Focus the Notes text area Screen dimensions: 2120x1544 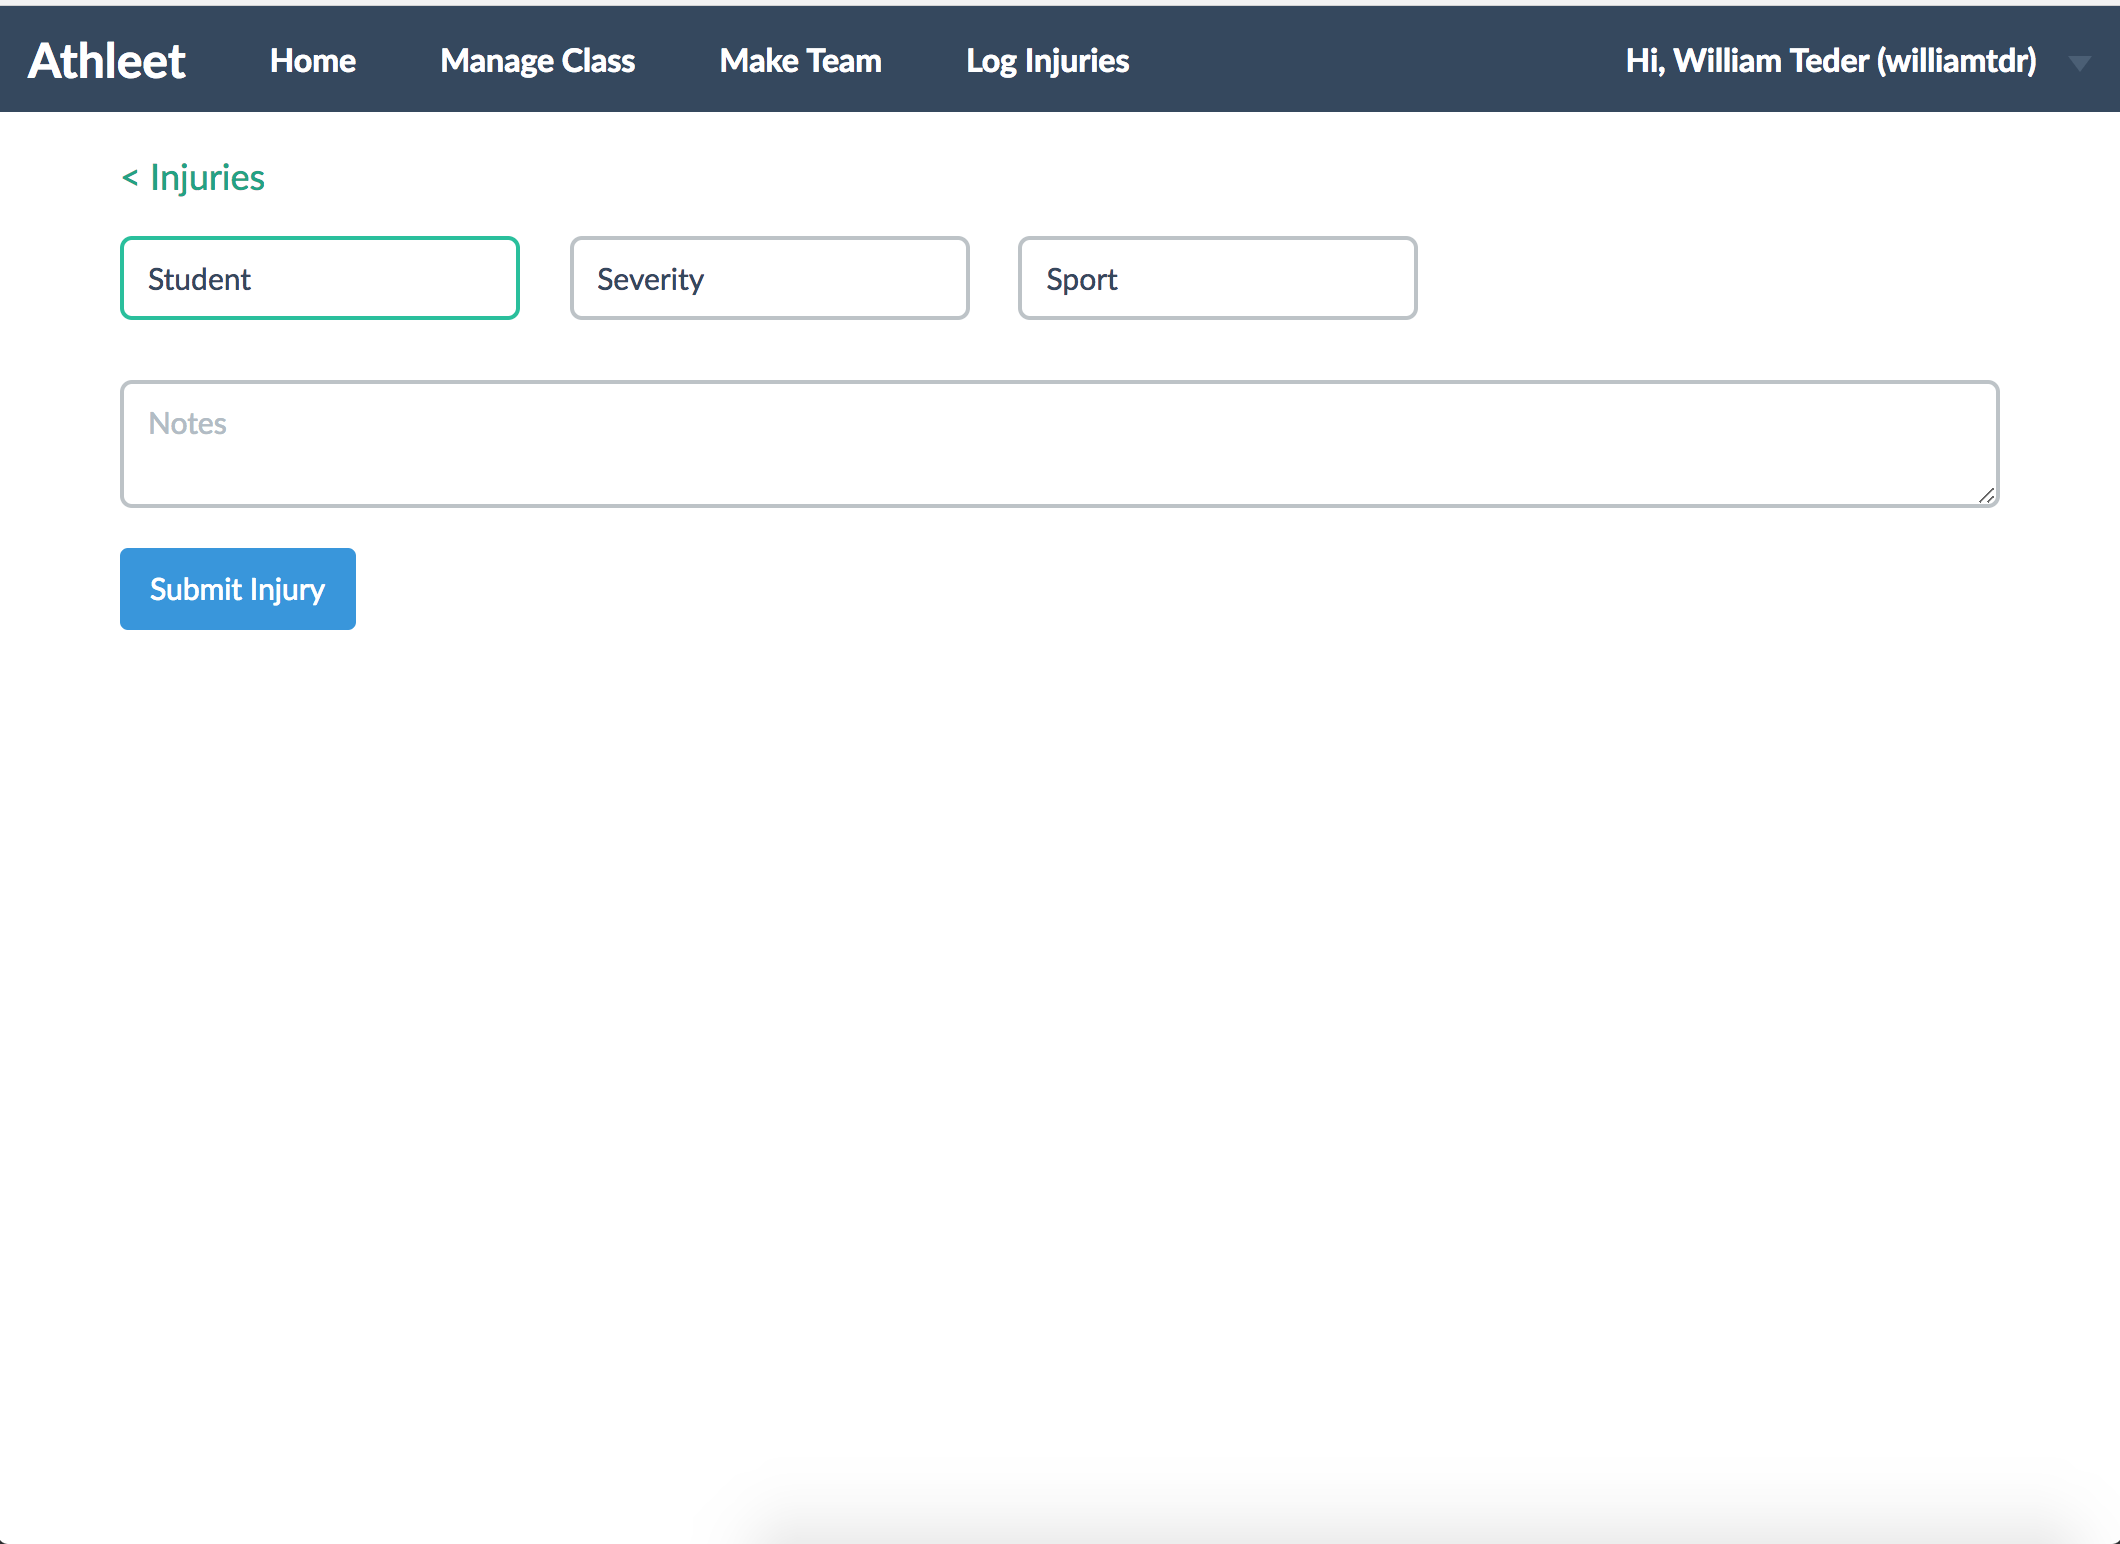point(1059,460)
